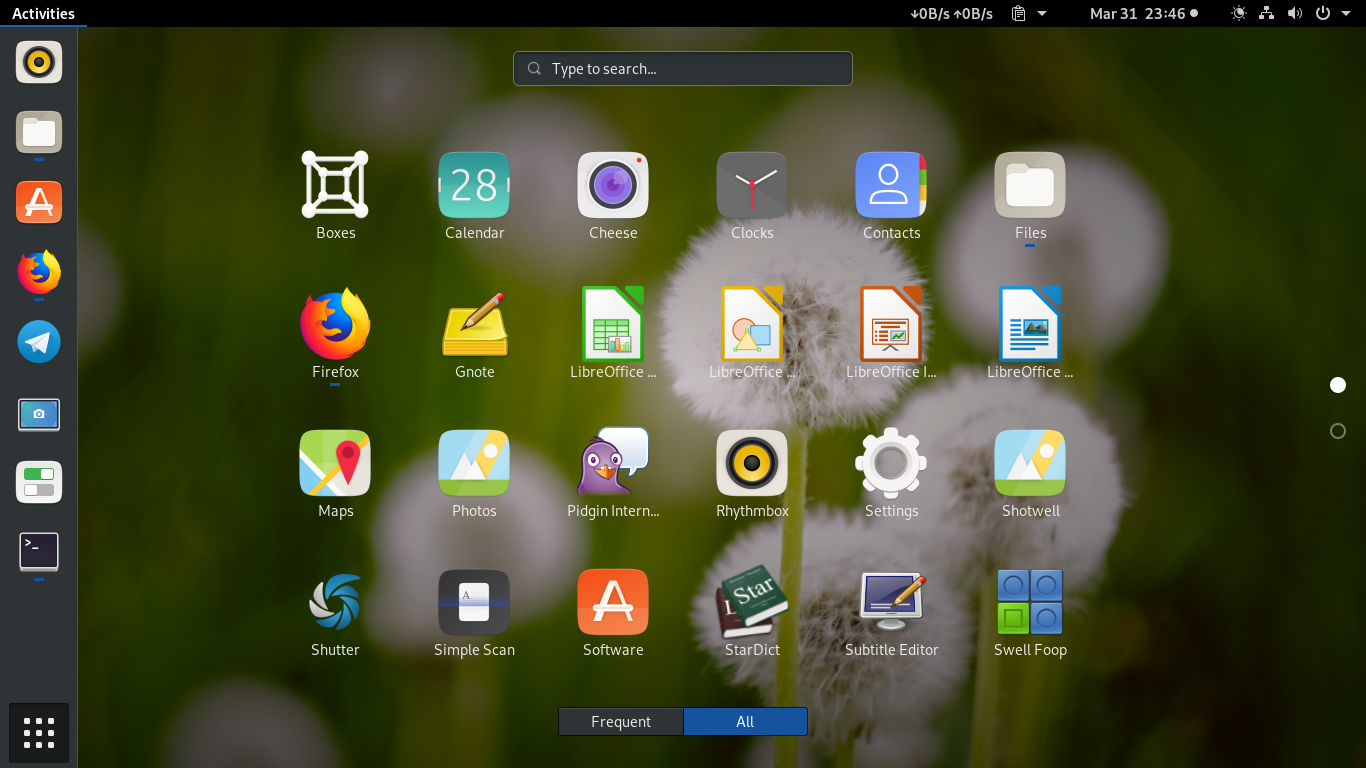Launch LibreOffice Impress presentation icon
Image resolution: width=1366 pixels, height=768 pixels.
(x=891, y=324)
